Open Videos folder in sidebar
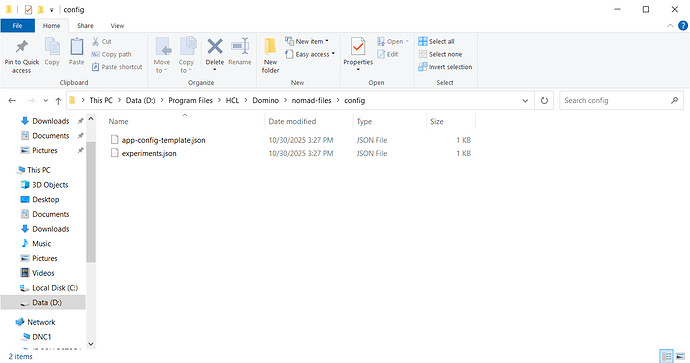 pos(43,273)
